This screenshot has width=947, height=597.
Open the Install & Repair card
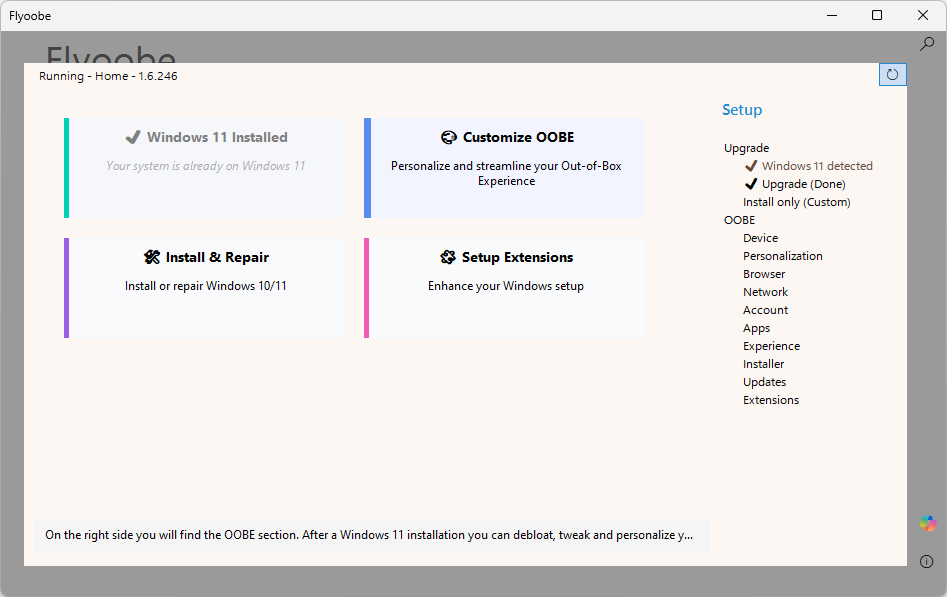(x=204, y=288)
